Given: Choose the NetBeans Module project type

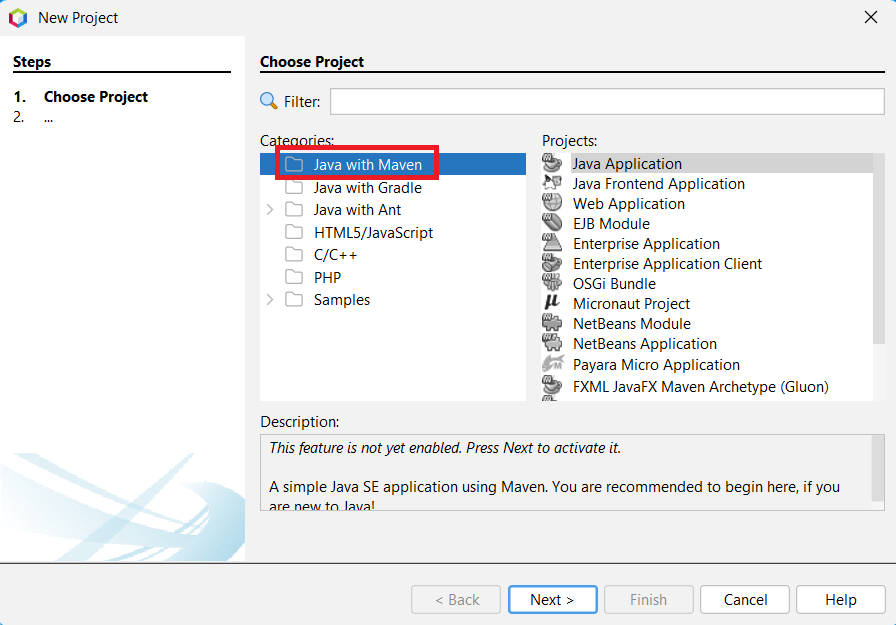Looking at the screenshot, I should 631,323.
